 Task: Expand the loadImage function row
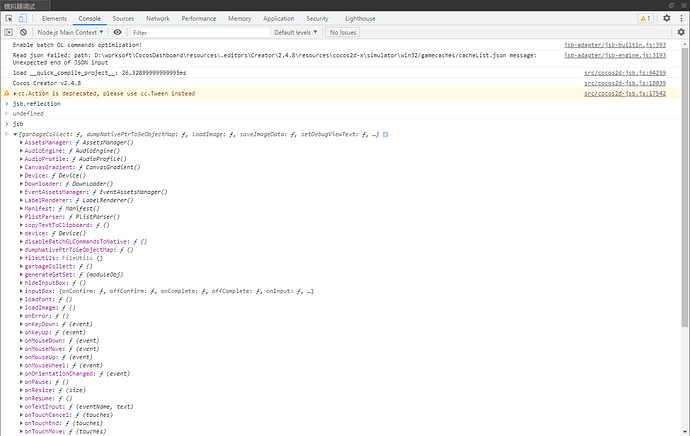point(21,308)
